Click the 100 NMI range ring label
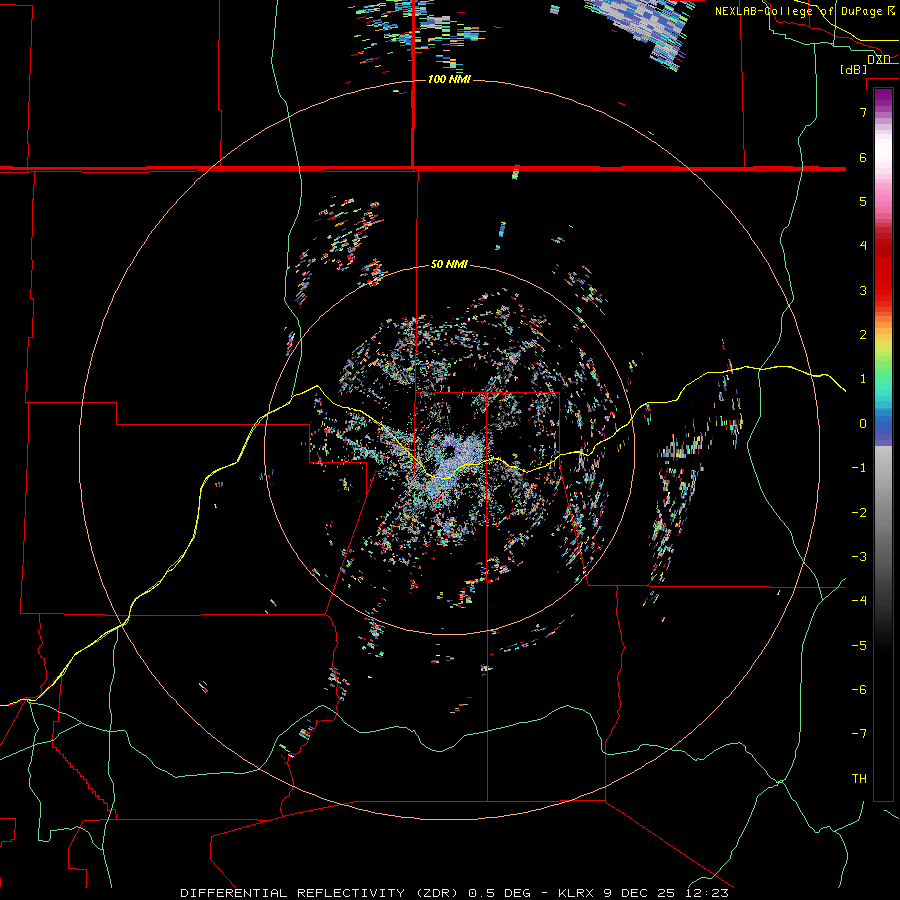The width and height of the screenshot is (900, 900). pos(449,79)
